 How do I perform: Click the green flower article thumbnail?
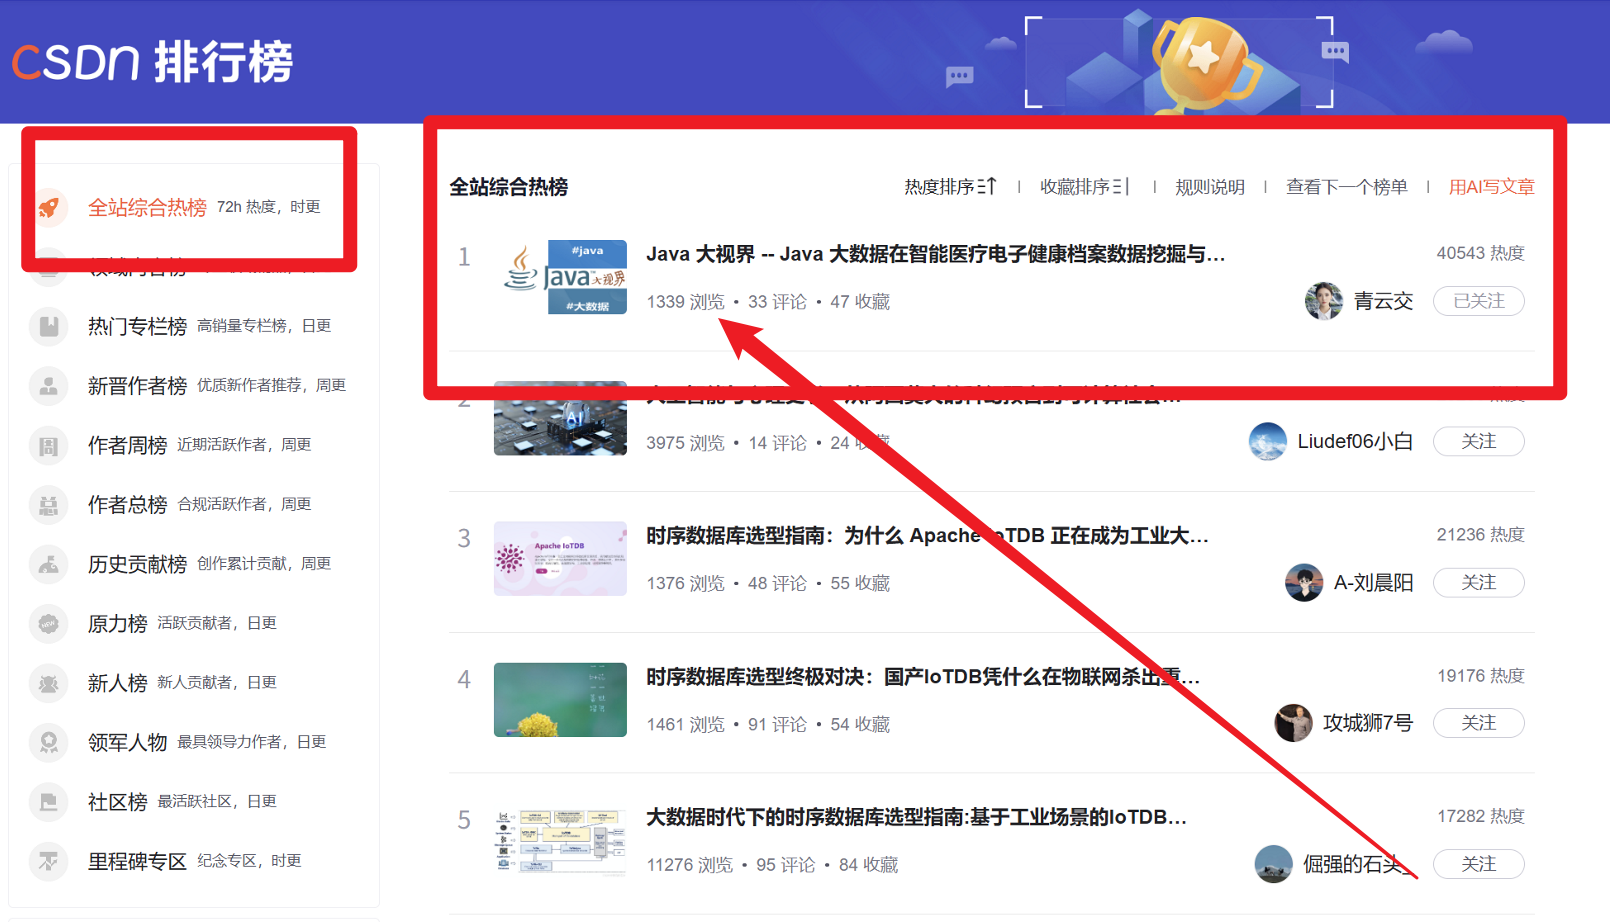(560, 700)
